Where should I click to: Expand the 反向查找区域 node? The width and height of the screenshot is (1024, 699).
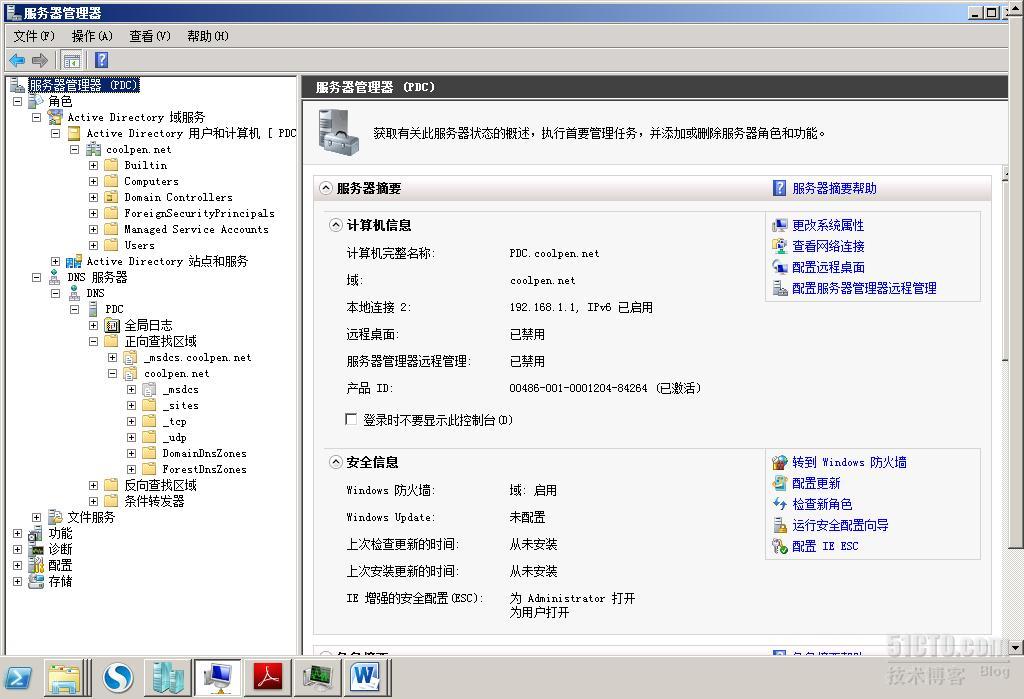point(93,485)
